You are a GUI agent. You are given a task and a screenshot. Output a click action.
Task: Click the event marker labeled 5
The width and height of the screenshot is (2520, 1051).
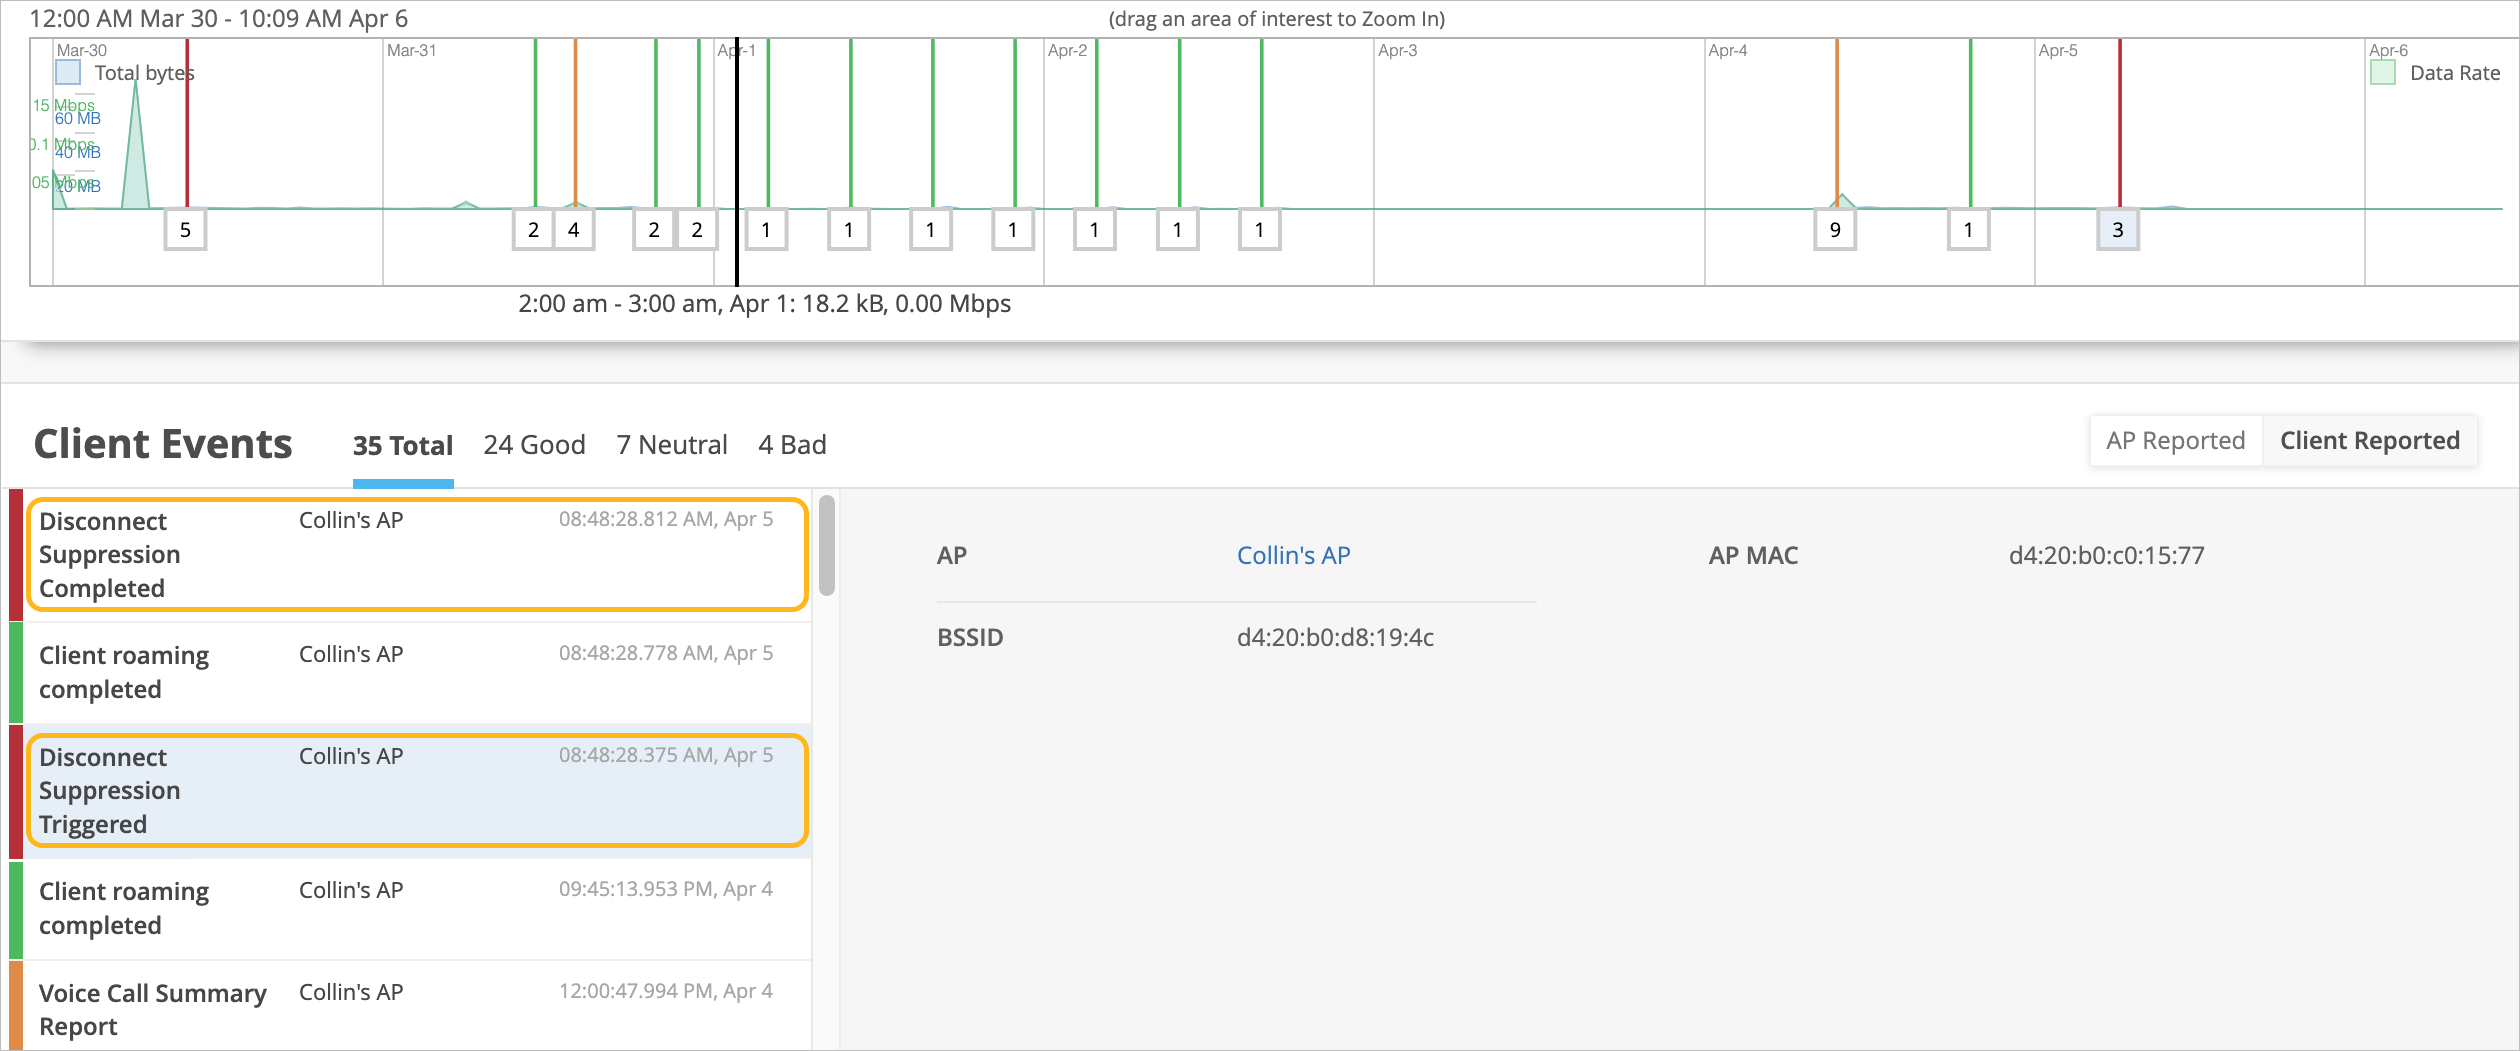click(185, 230)
